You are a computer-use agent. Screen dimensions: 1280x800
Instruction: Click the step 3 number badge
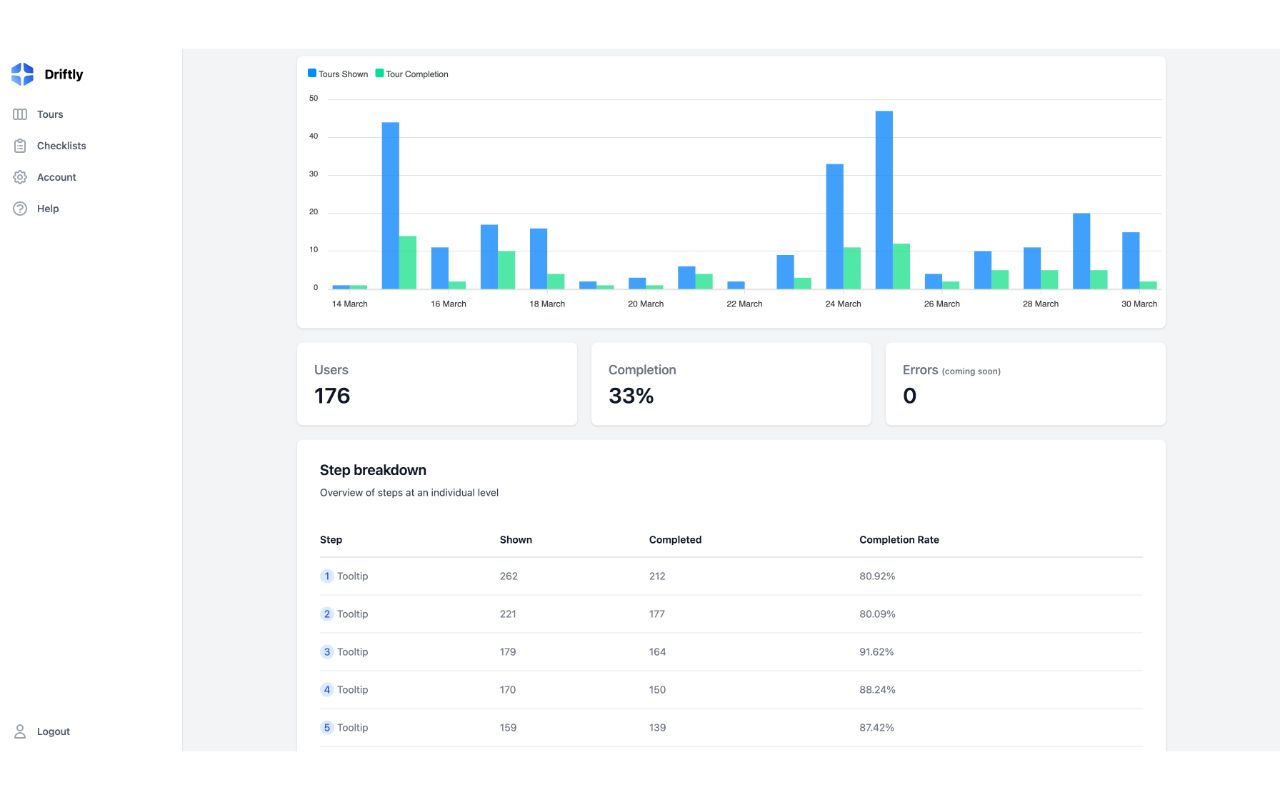(x=326, y=652)
